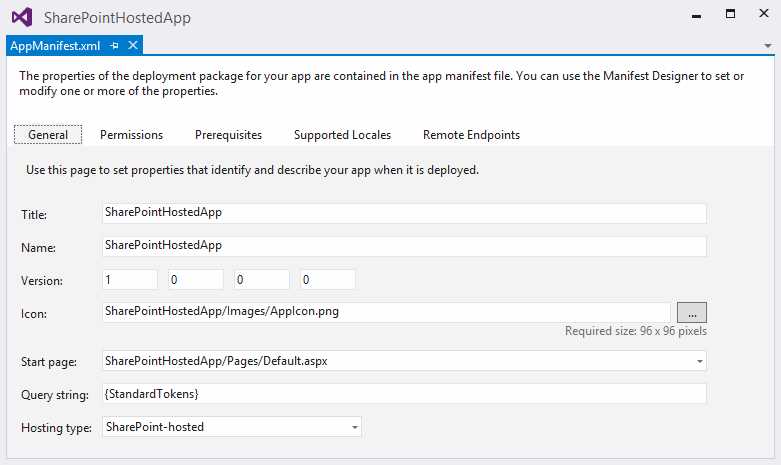Close the SharePointHostedApp window

click(x=764, y=14)
